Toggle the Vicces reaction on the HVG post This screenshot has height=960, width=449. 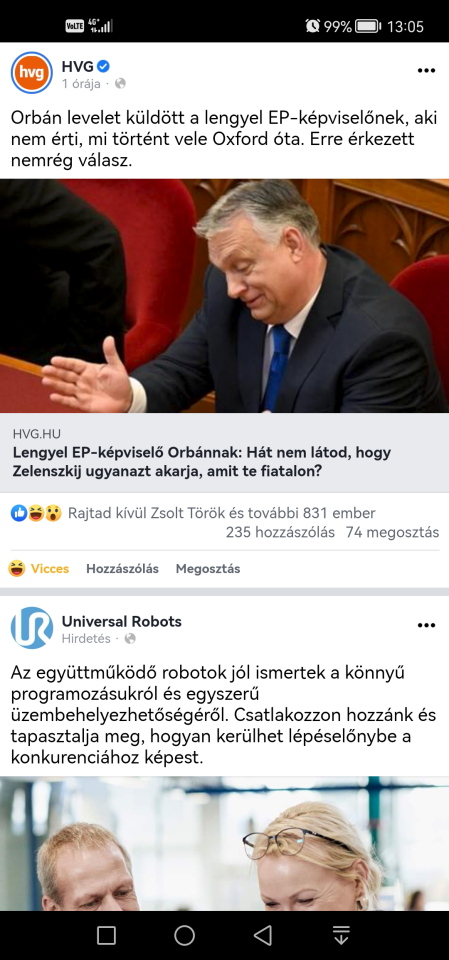(39, 569)
